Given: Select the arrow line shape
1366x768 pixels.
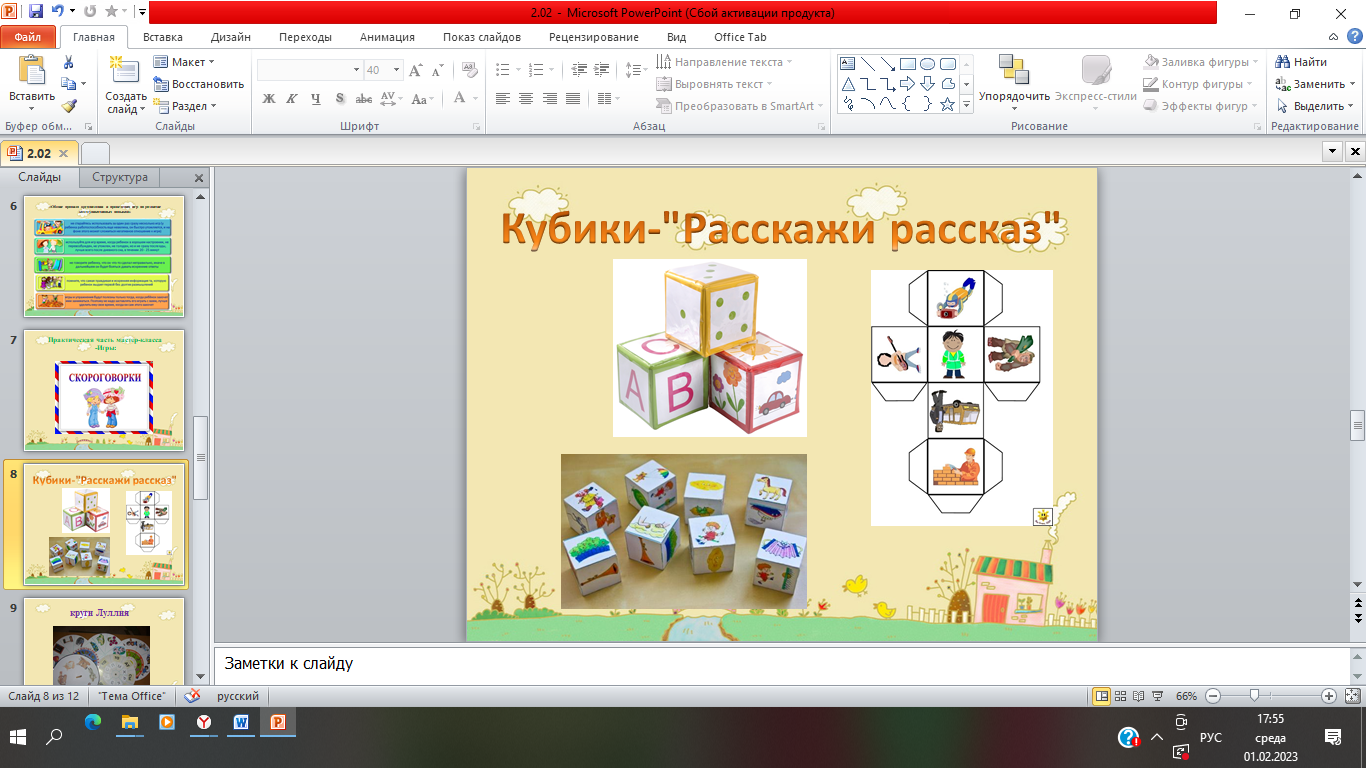Looking at the screenshot, I should click(x=887, y=63).
